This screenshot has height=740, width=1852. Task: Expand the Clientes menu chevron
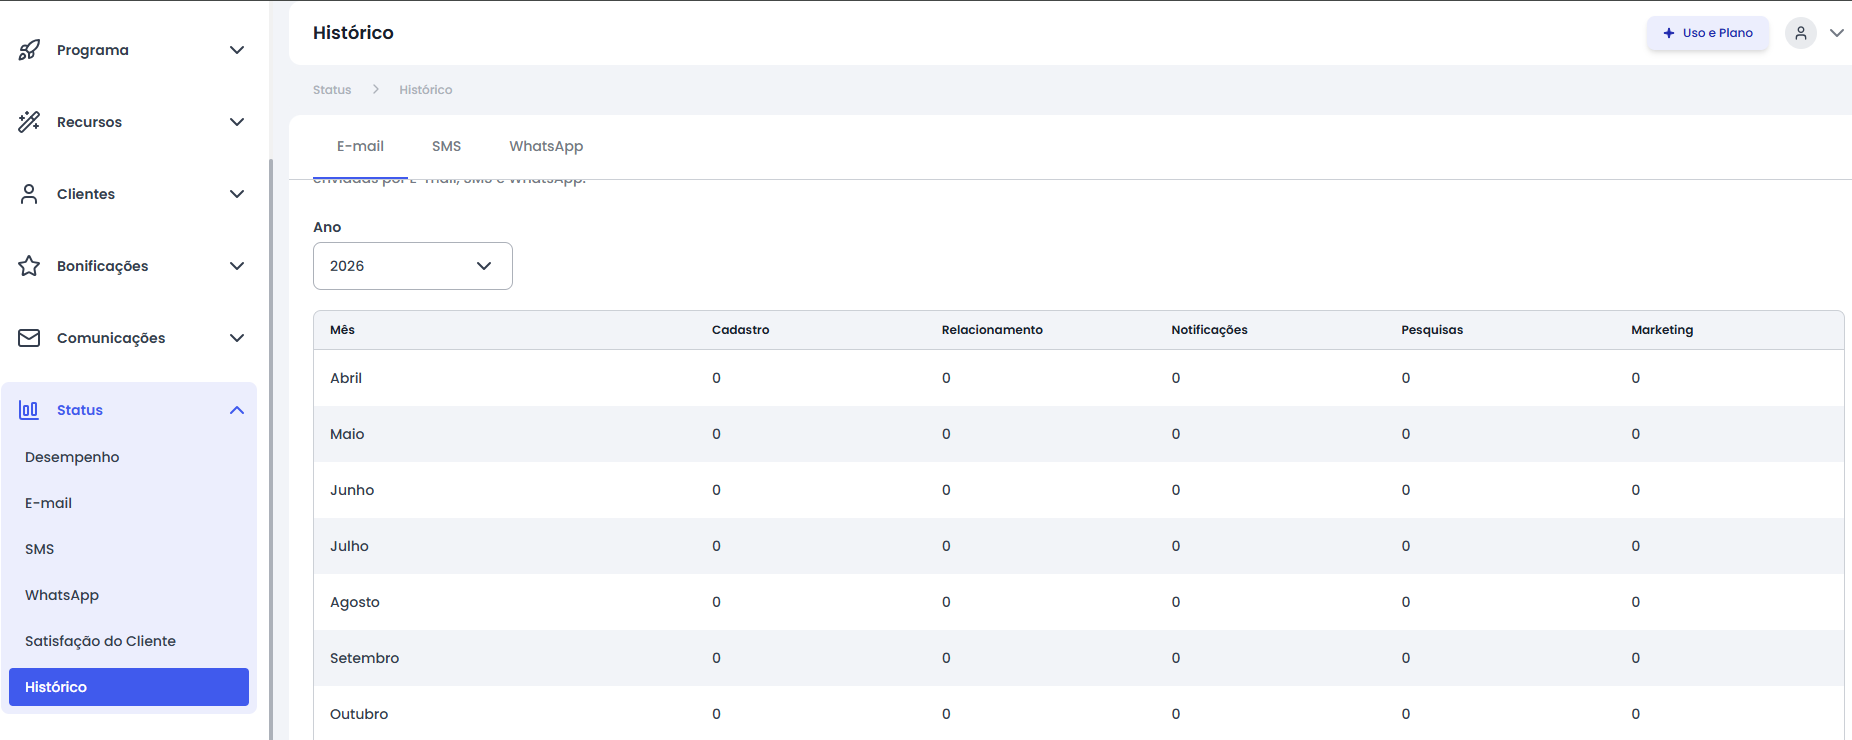click(x=237, y=194)
